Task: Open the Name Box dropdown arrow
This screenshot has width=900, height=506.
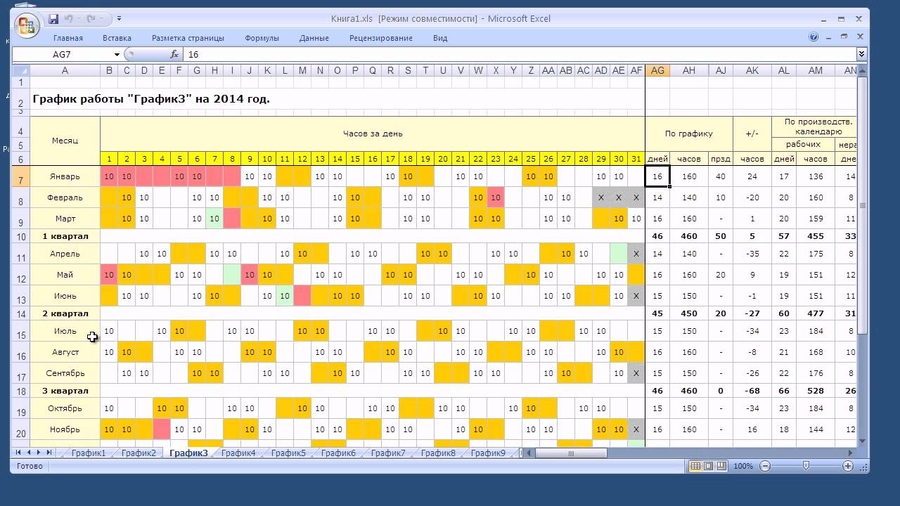Action: pos(117,55)
